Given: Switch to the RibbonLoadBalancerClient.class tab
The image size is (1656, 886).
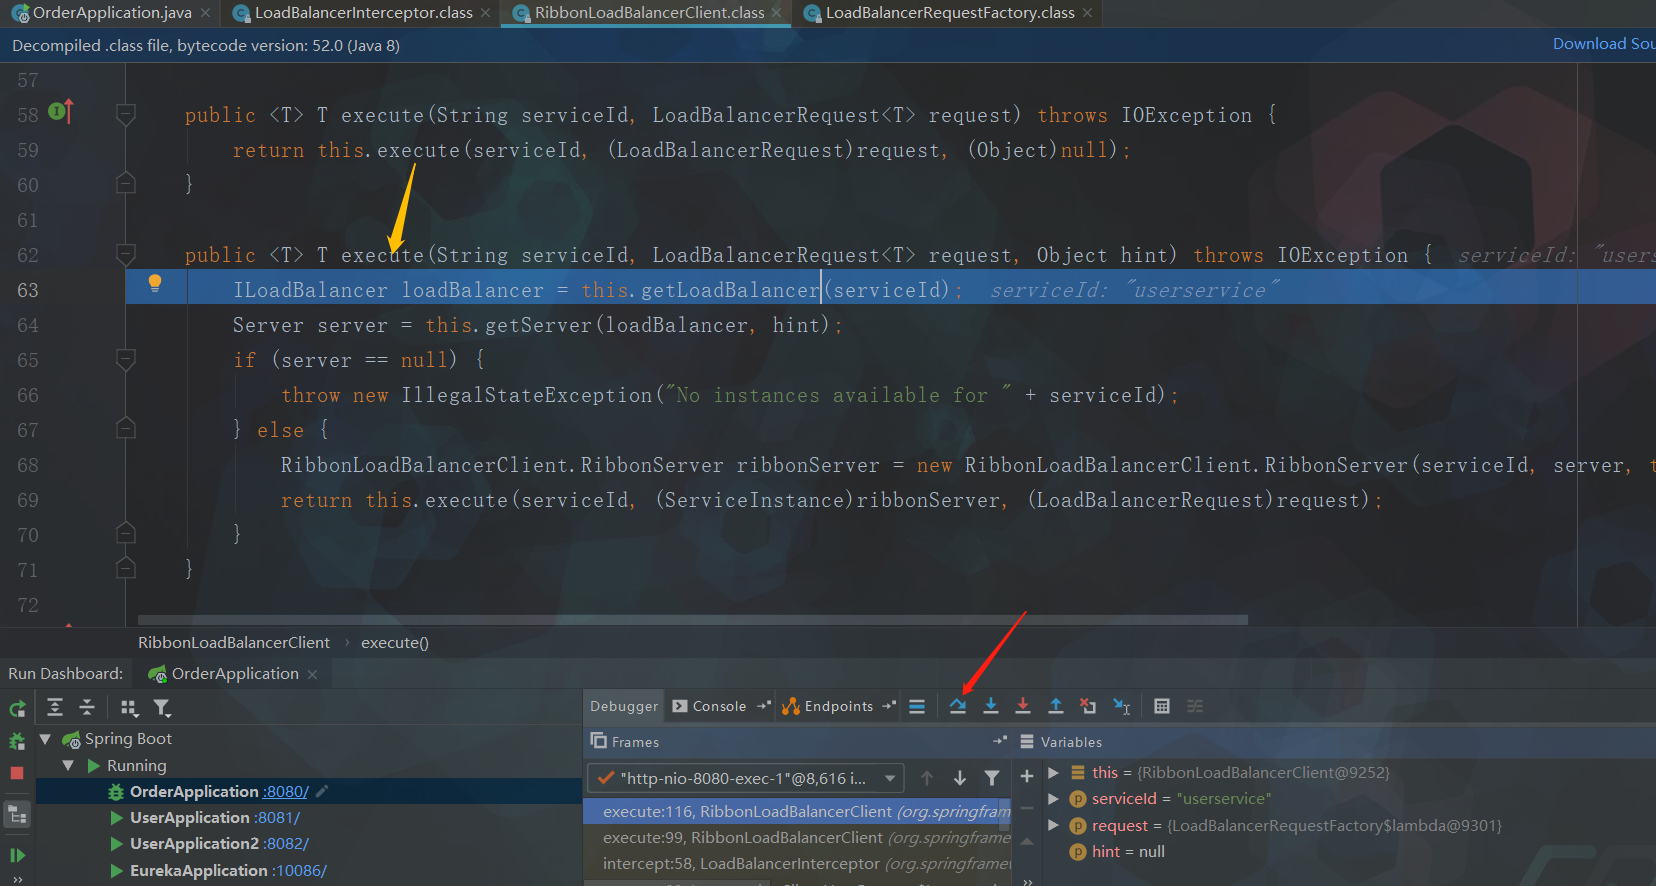Looking at the screenshot, I should pos(648,13).
